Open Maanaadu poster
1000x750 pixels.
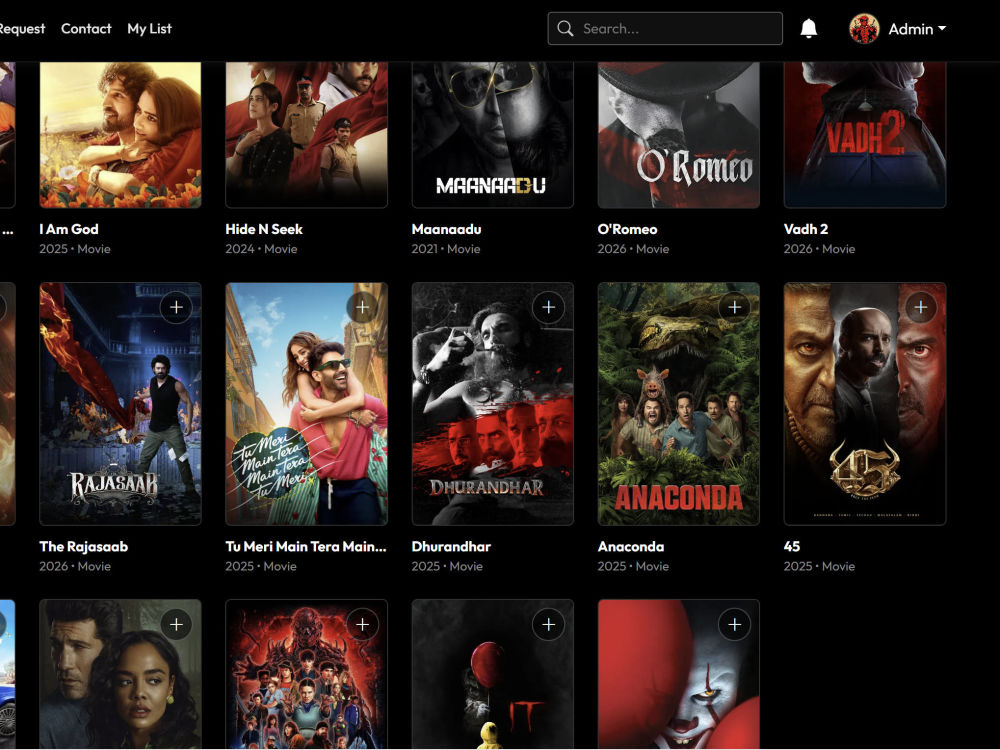493,135
